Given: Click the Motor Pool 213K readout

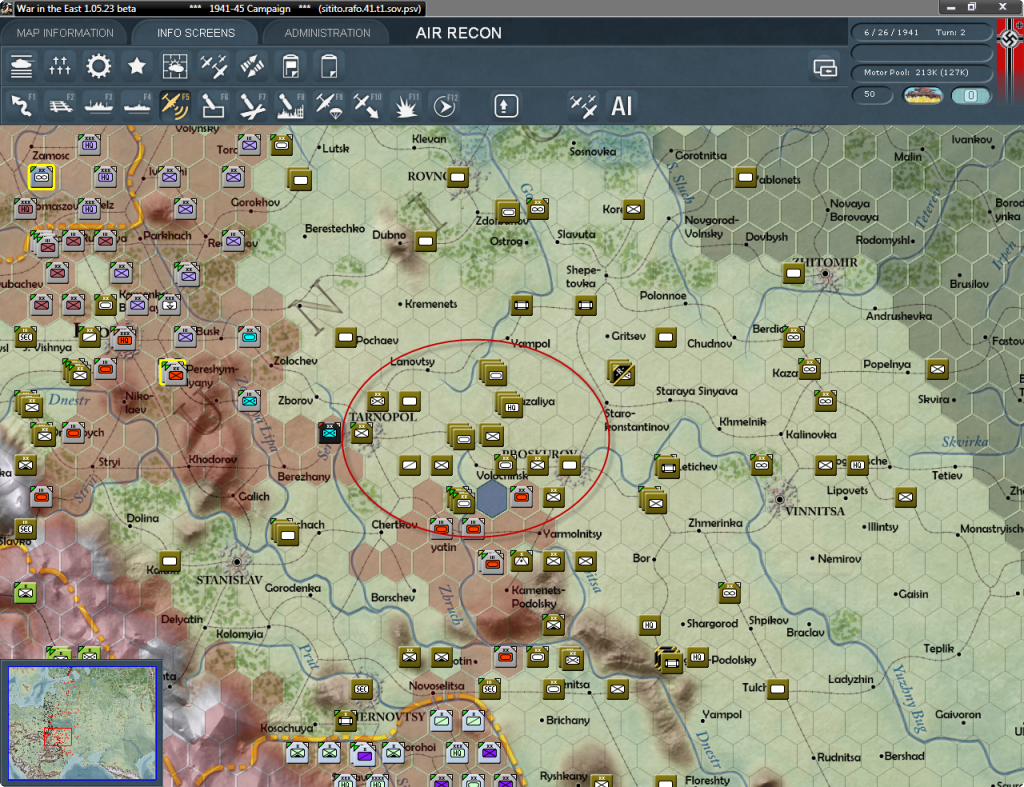Looking at the screenshot, I should [x=921, y=72].
